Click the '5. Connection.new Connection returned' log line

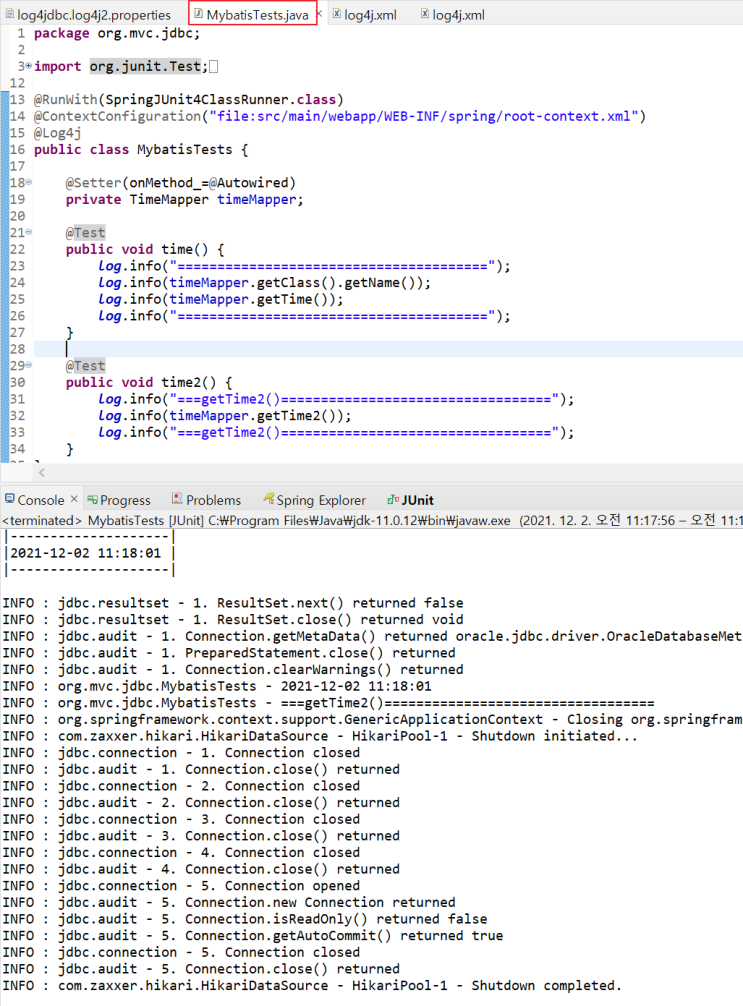(229, 903)
